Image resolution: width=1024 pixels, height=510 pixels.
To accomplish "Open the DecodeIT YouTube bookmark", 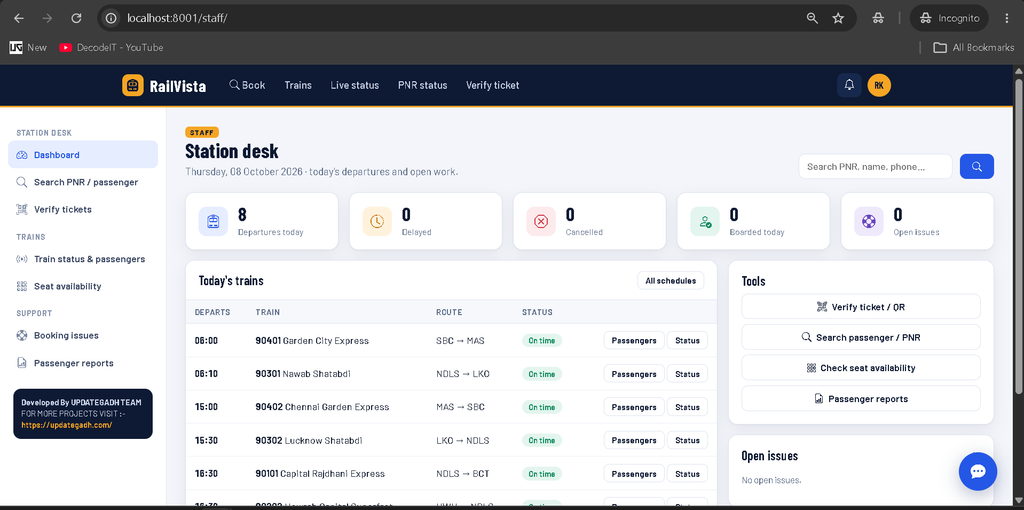I will pyautogui.click(x=111, y=48).
